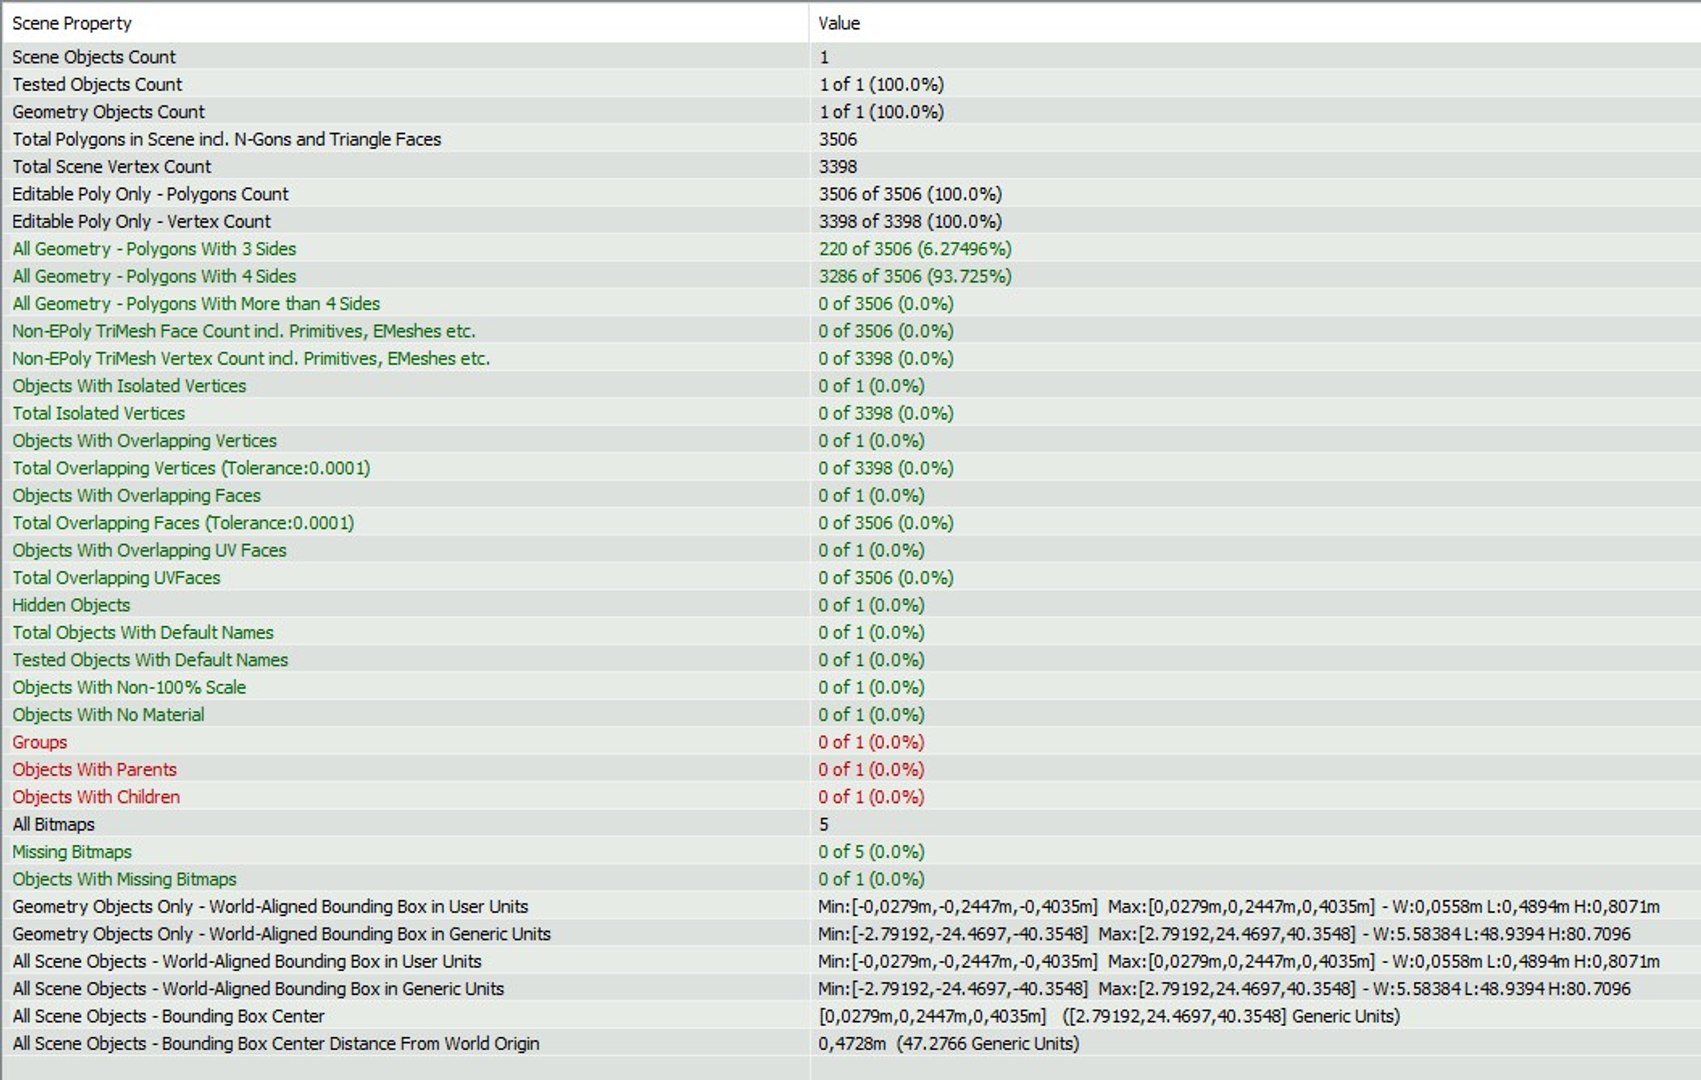1701x1080 pixels.
Task: Select Editable Poly Only - Vertex Count row
Action: point(850,221)
